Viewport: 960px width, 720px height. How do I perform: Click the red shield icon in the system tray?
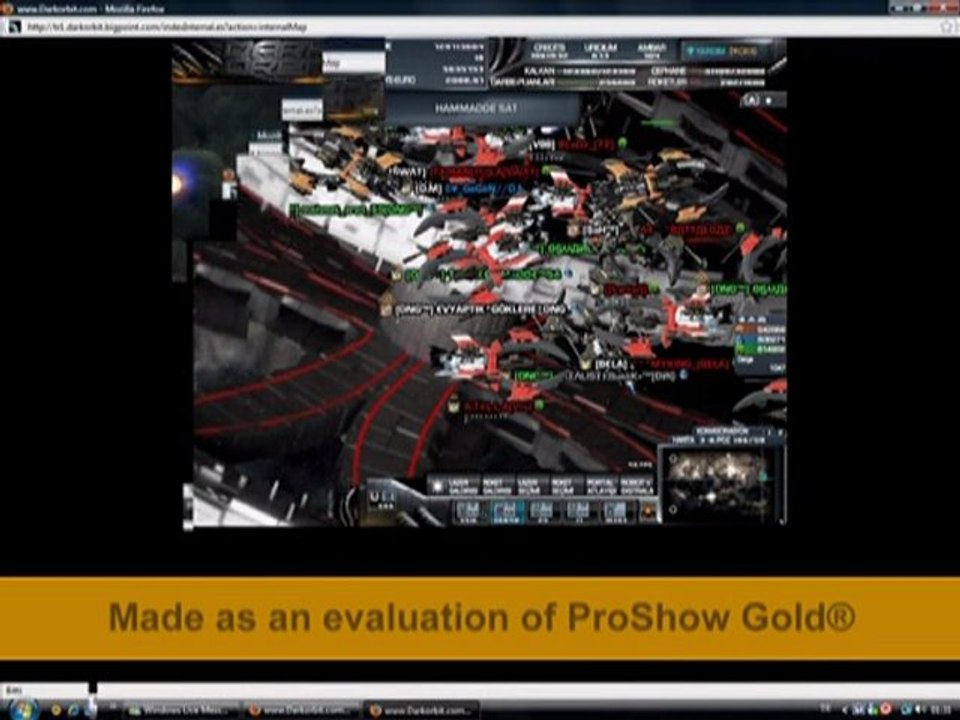click(x=885, y=710)
